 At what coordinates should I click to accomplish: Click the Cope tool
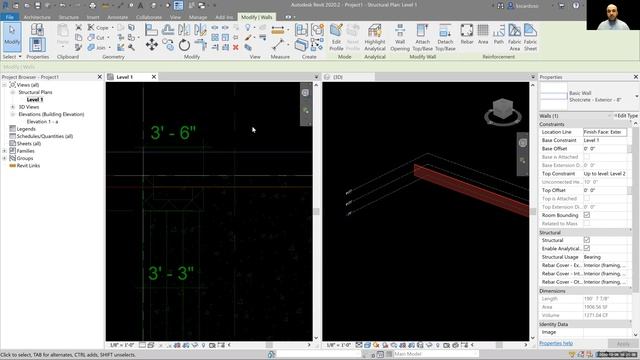[99, 27]
